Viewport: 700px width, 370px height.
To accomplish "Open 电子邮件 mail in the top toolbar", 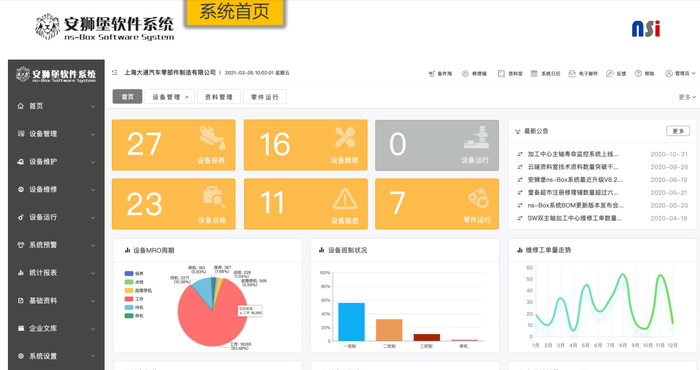I will point(583,74).
